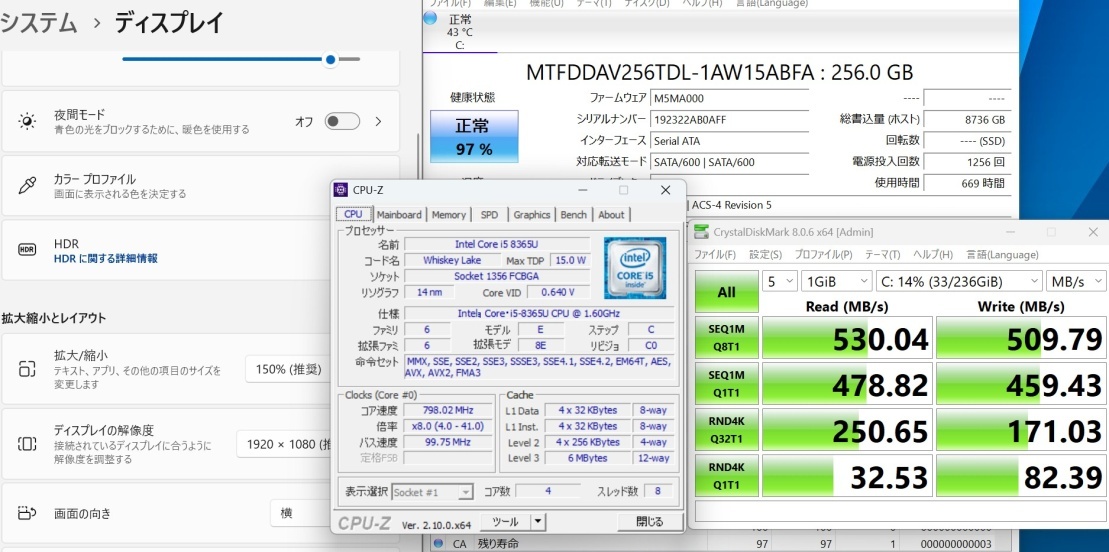Click the 530.04 read result value
The width and height of the screenshot is (1109, 552).
tap(846, 338)
